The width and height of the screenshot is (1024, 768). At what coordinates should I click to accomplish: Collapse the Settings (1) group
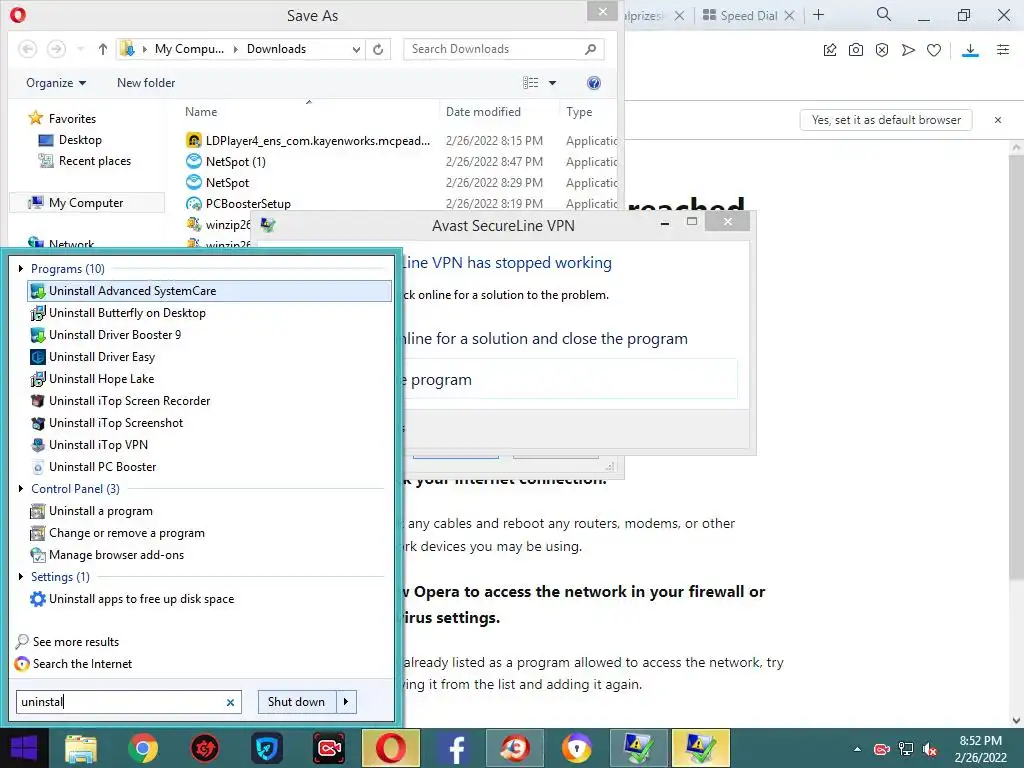(21, 577)
